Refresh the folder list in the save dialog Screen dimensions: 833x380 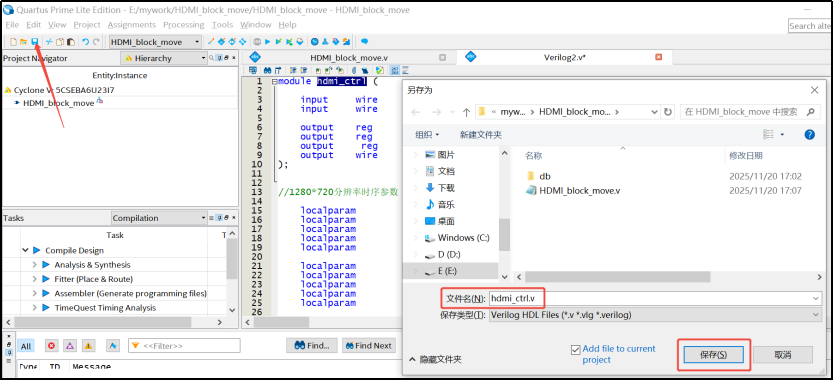(x=668, y=112)
